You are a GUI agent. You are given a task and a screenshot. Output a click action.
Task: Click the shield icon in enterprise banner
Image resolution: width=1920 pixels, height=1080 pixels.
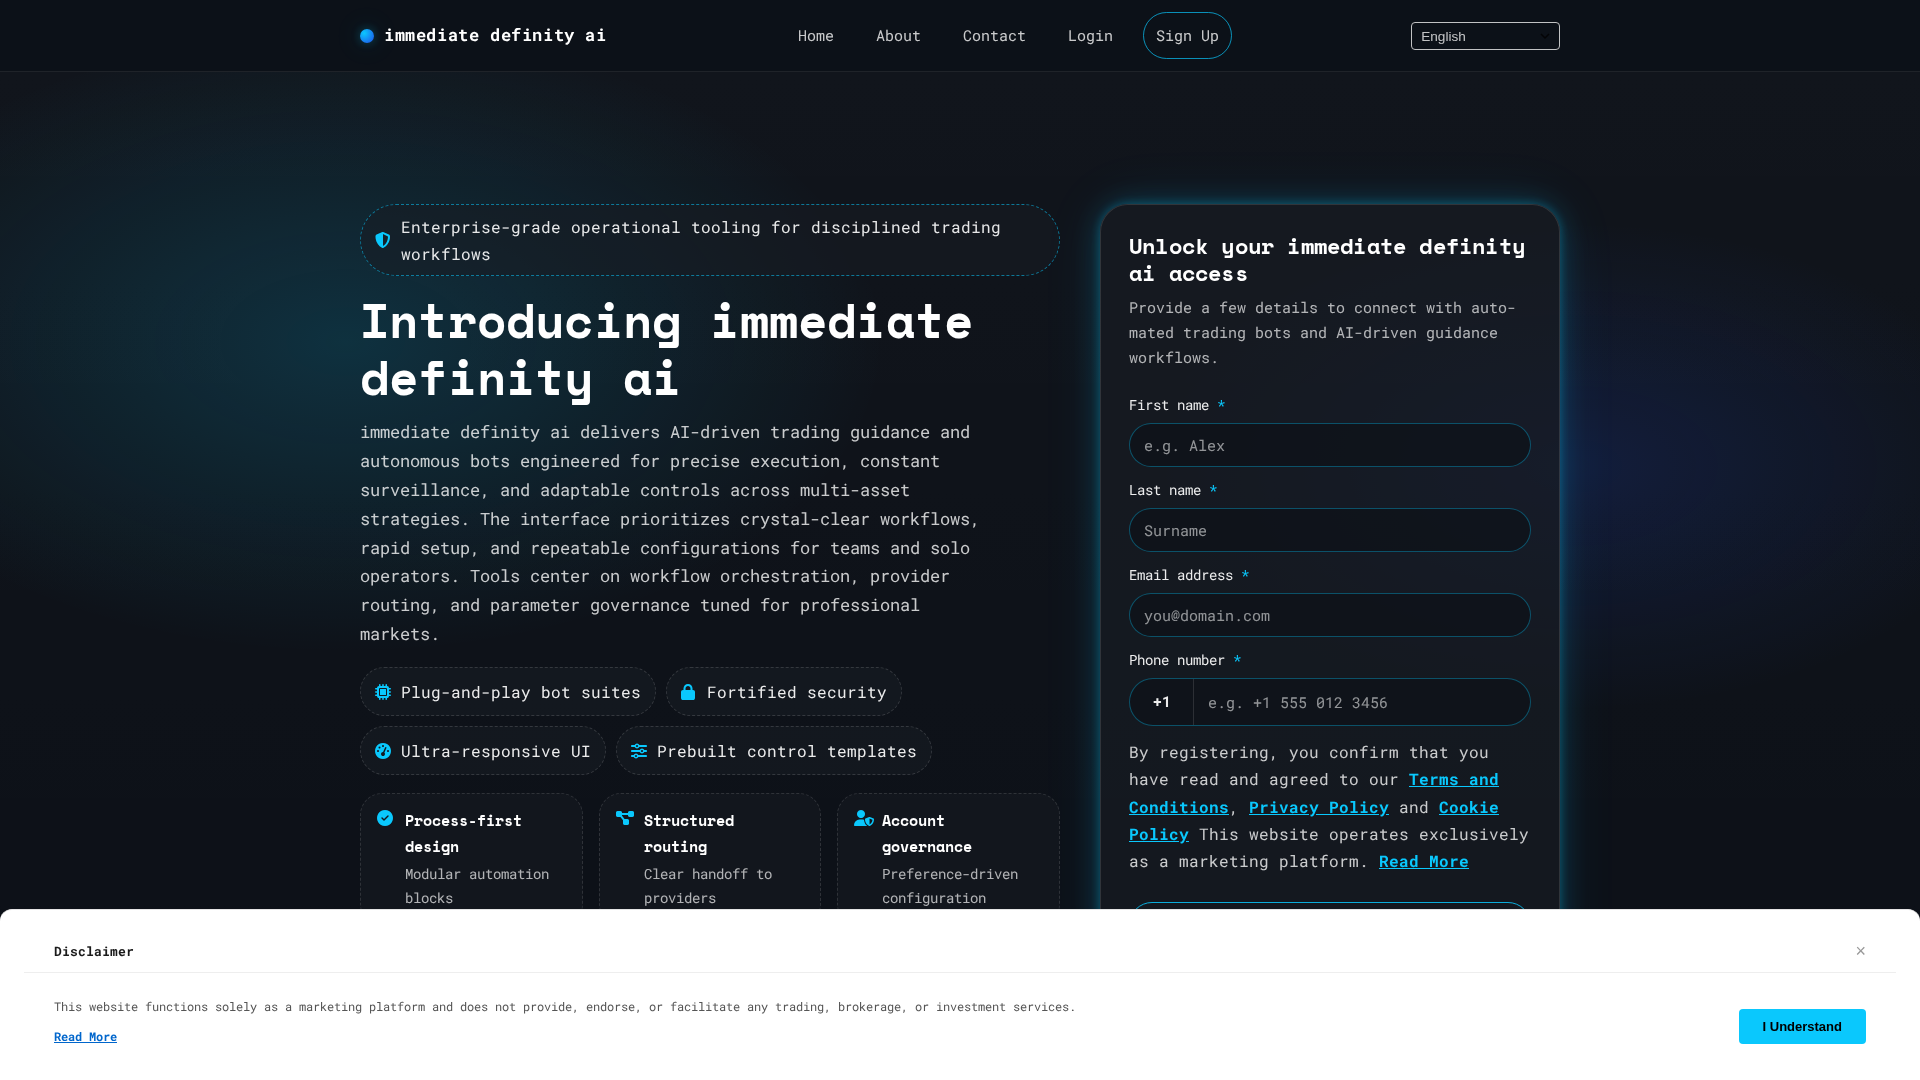tap(383, 240)
